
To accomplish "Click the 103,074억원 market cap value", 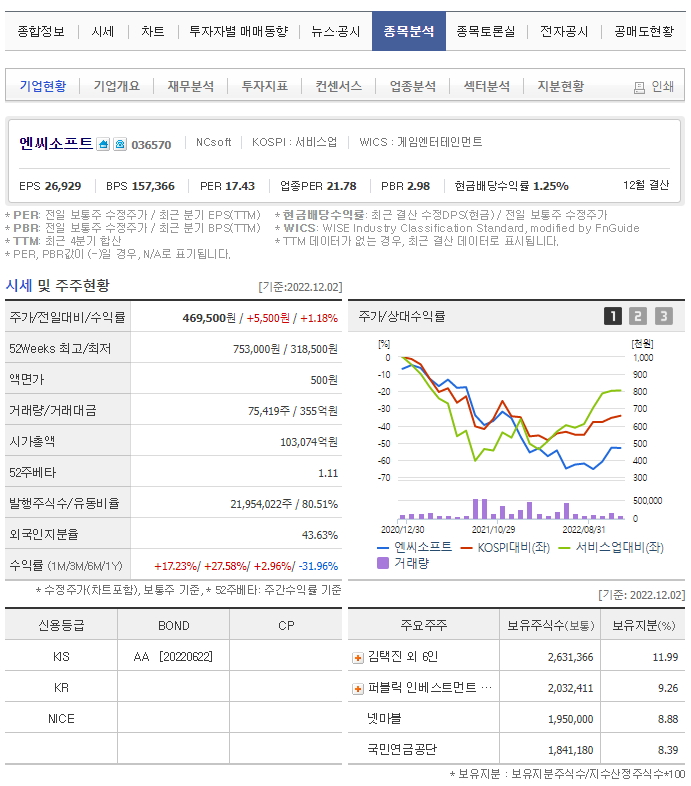I will (x=308, y=442).
